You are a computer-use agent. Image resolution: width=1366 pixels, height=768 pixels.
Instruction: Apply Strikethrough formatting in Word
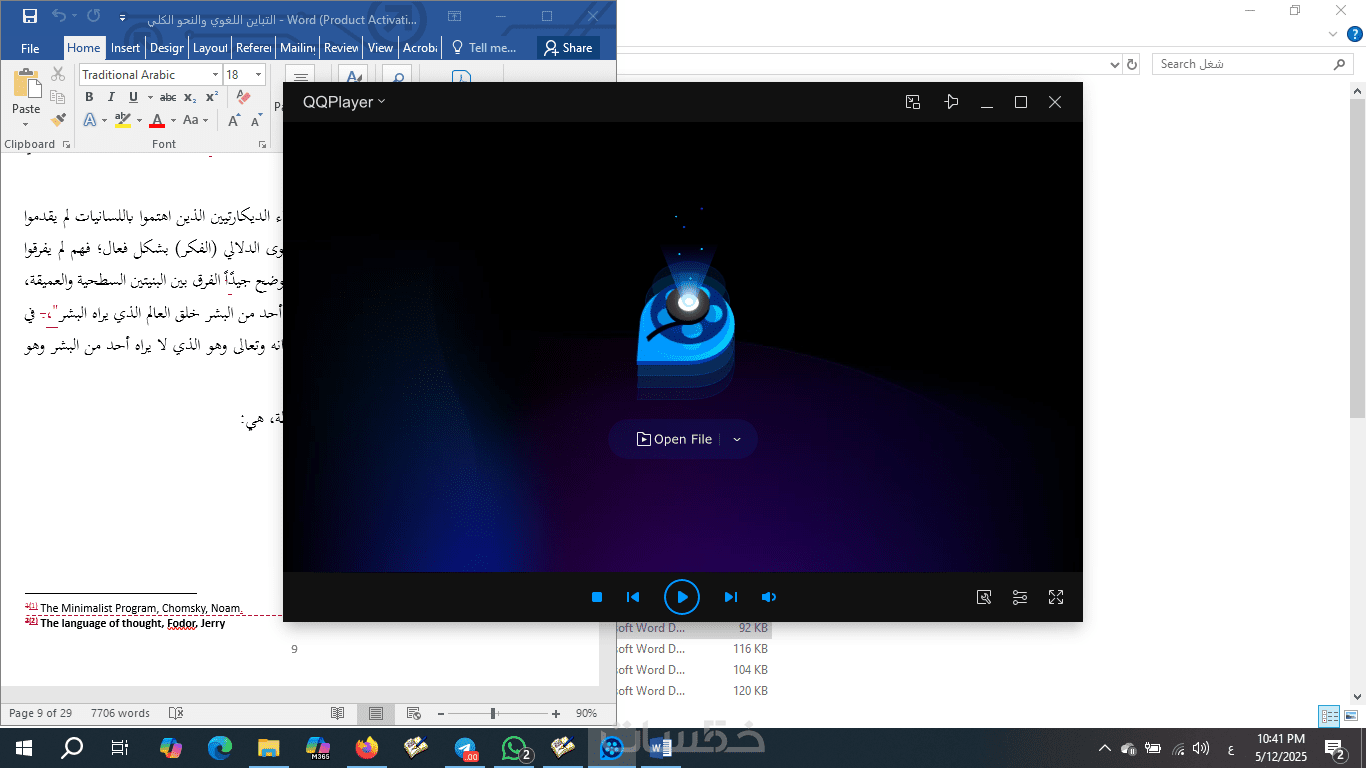pos(168,97)
